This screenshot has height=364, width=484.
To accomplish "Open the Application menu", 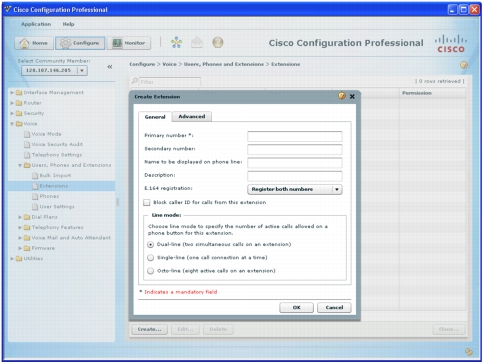I will (36, 24).
